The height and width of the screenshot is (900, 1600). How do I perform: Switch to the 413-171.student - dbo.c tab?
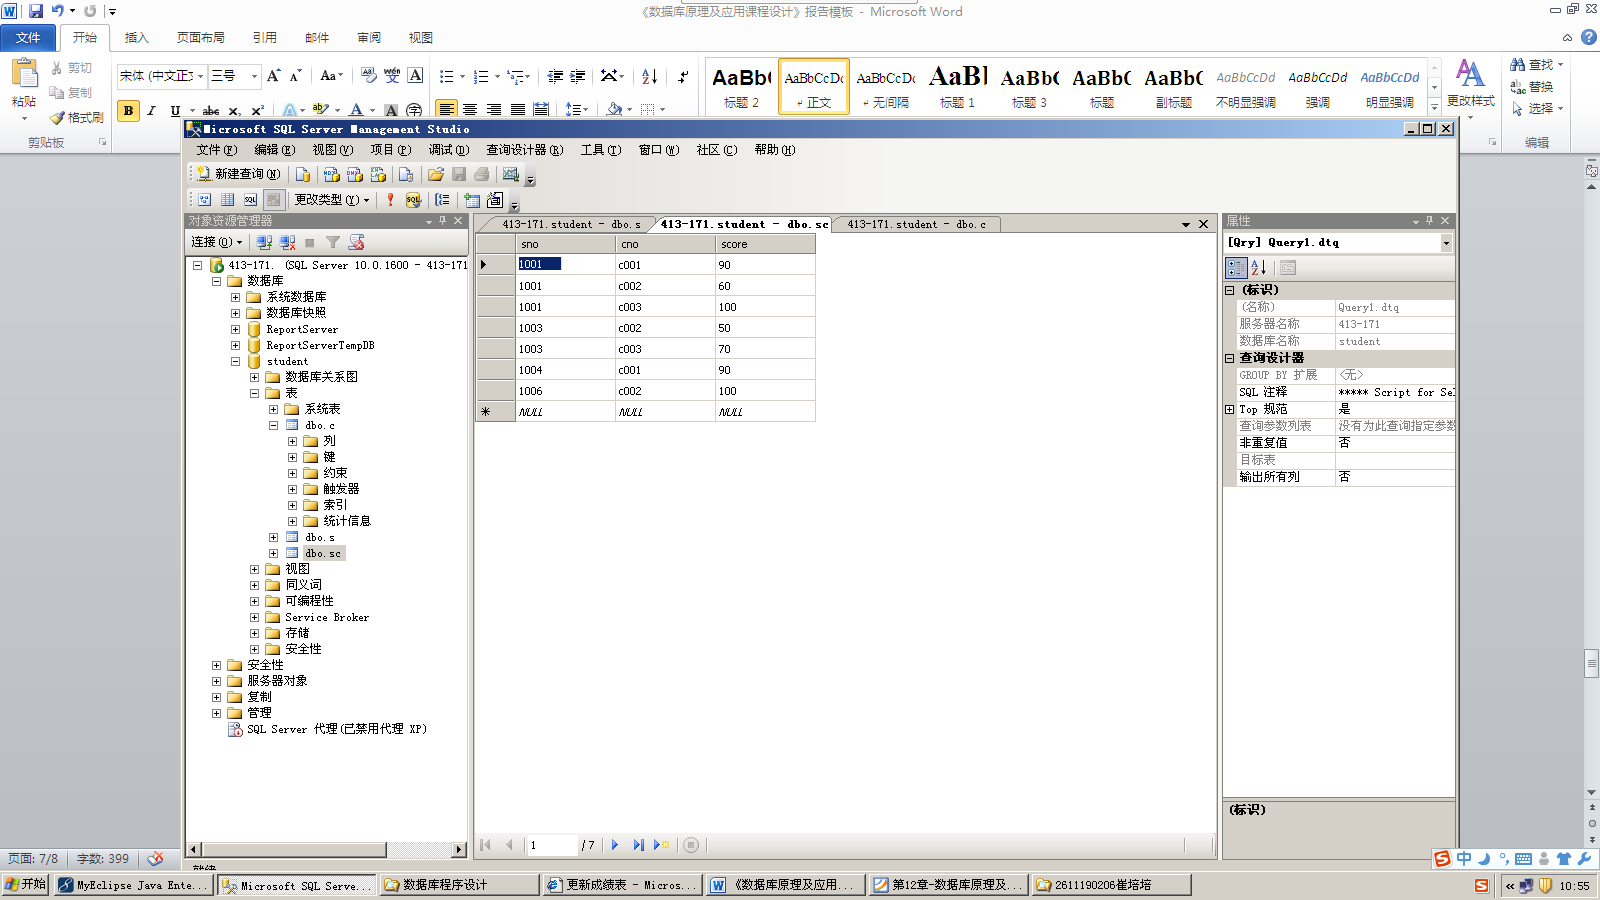tap(916, 224)
